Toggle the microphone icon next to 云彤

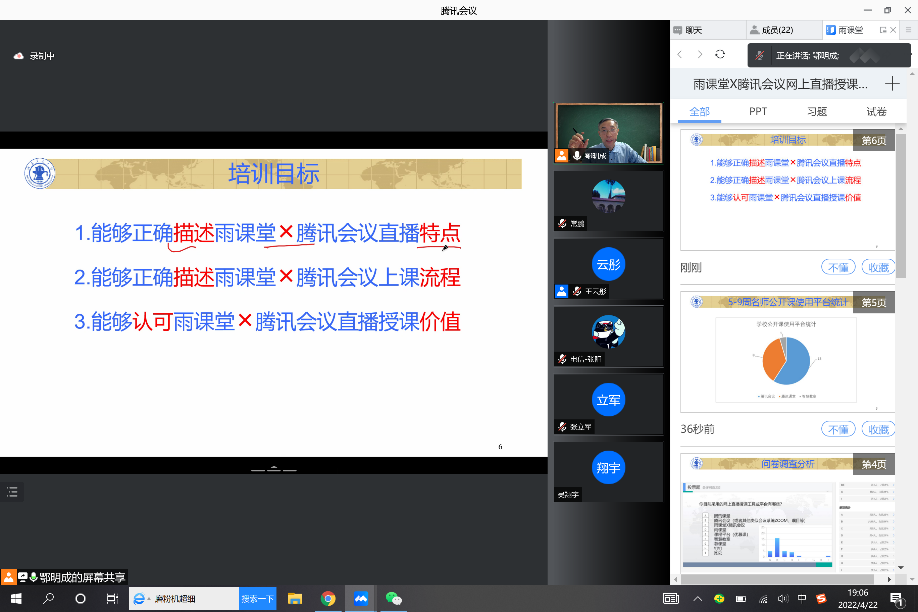tap(576, 291)
